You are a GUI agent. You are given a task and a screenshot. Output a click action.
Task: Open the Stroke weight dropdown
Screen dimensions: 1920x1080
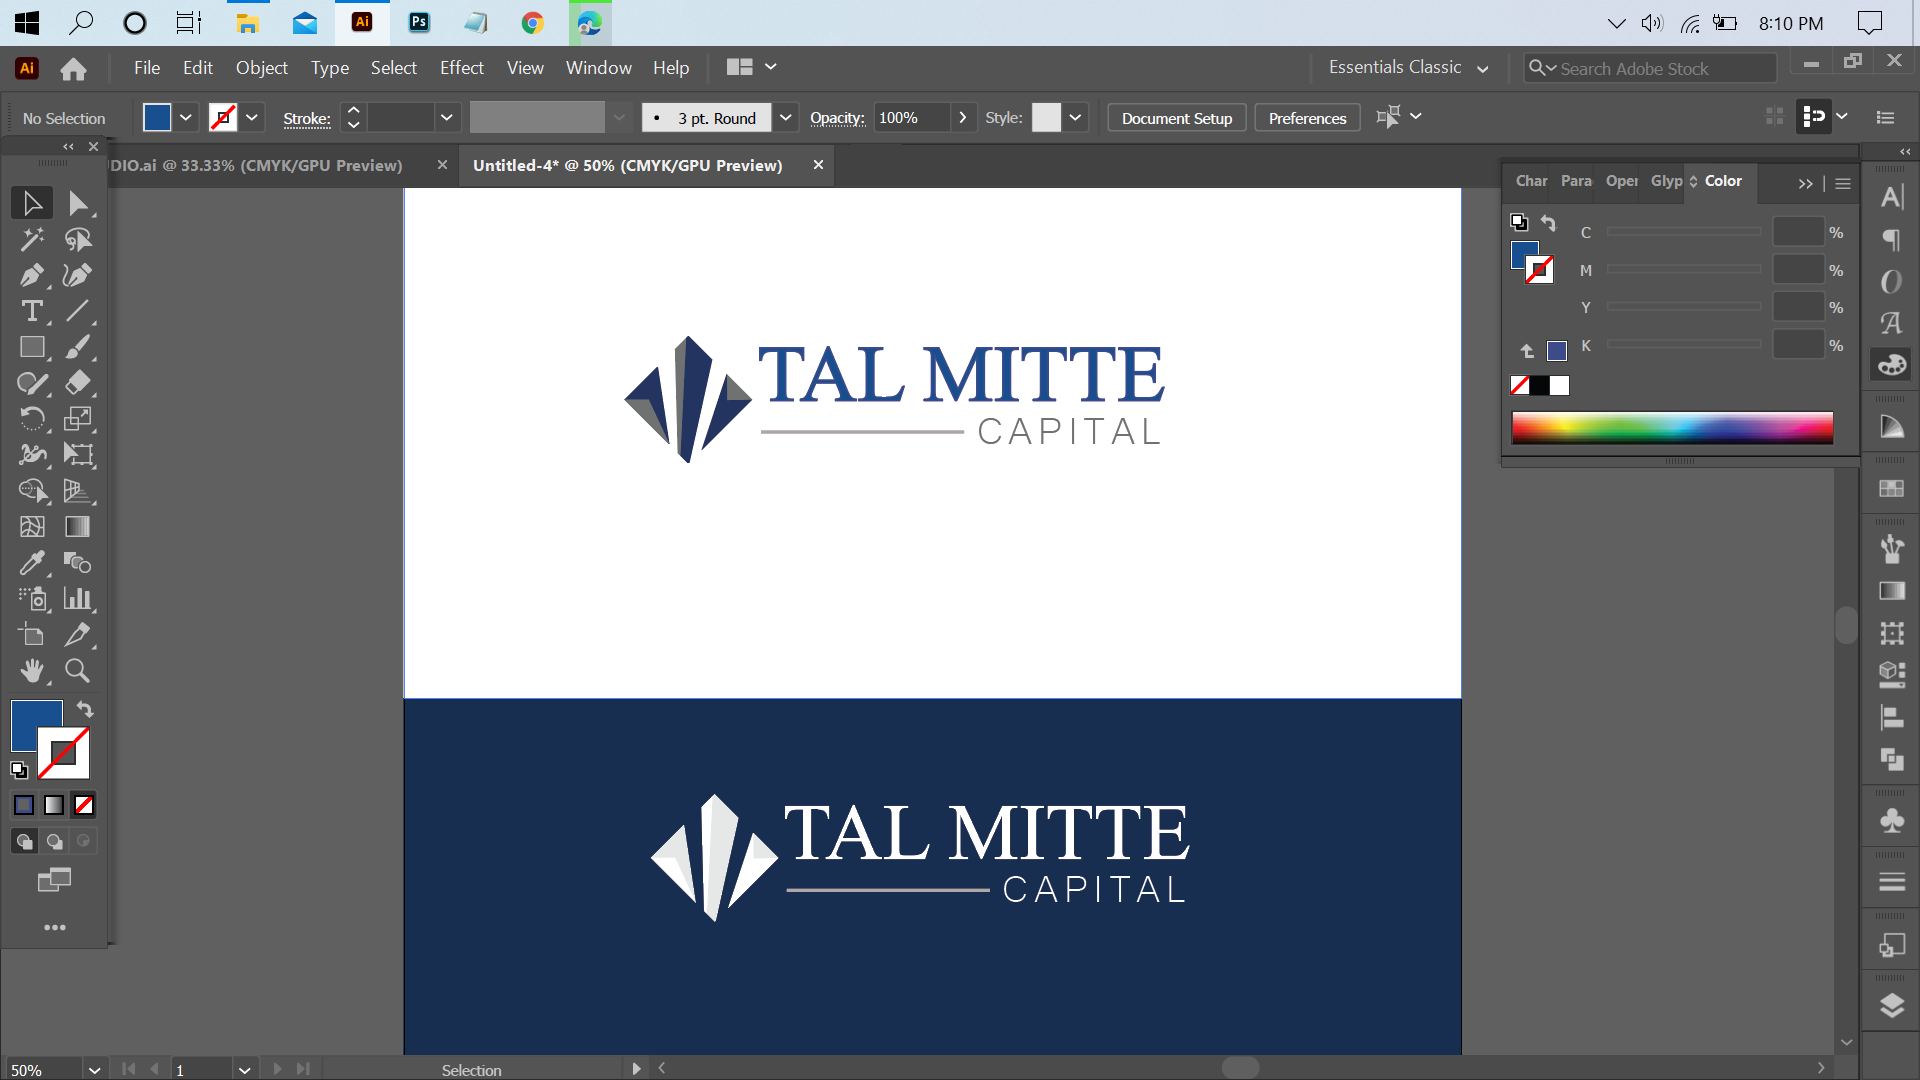[446, 117]
